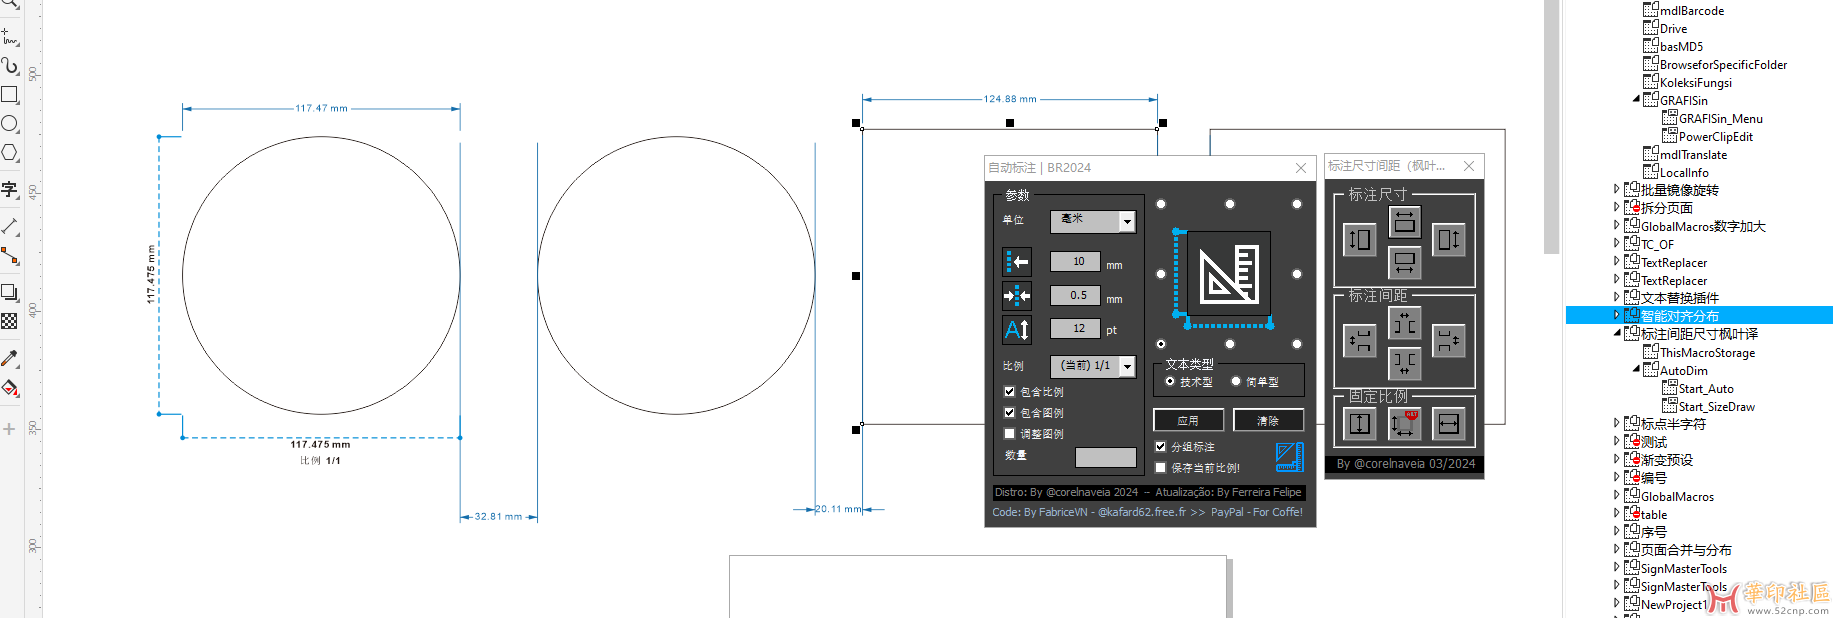The width and height of the screenshot is (1833, 618).
Task: Click the top width icon in 标注尺寸
Action: 1404,222
